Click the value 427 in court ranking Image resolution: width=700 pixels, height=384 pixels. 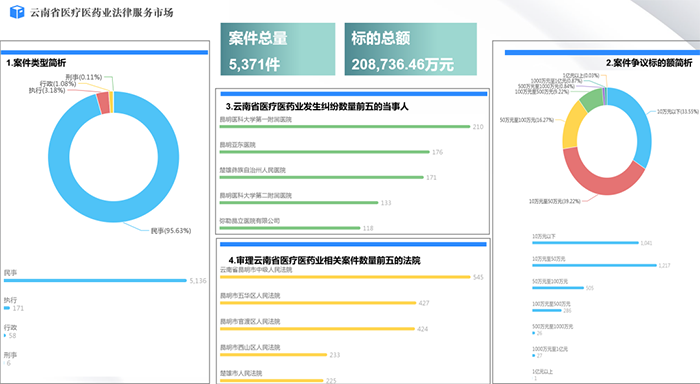(x=424, y=303)
